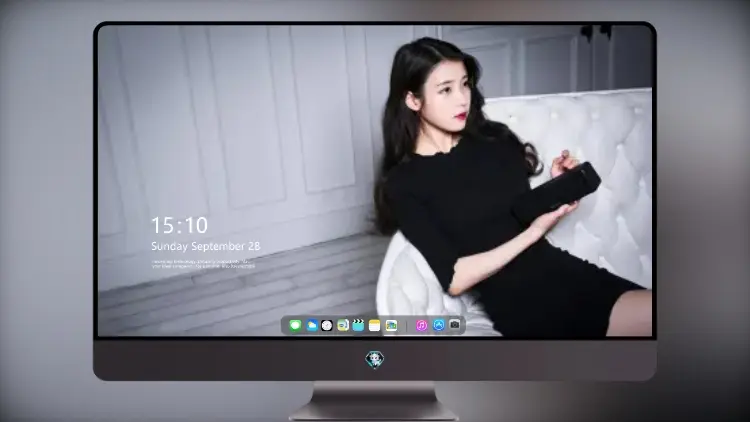
Task: Open the Camera app in dock
Action: click(454, 325)
